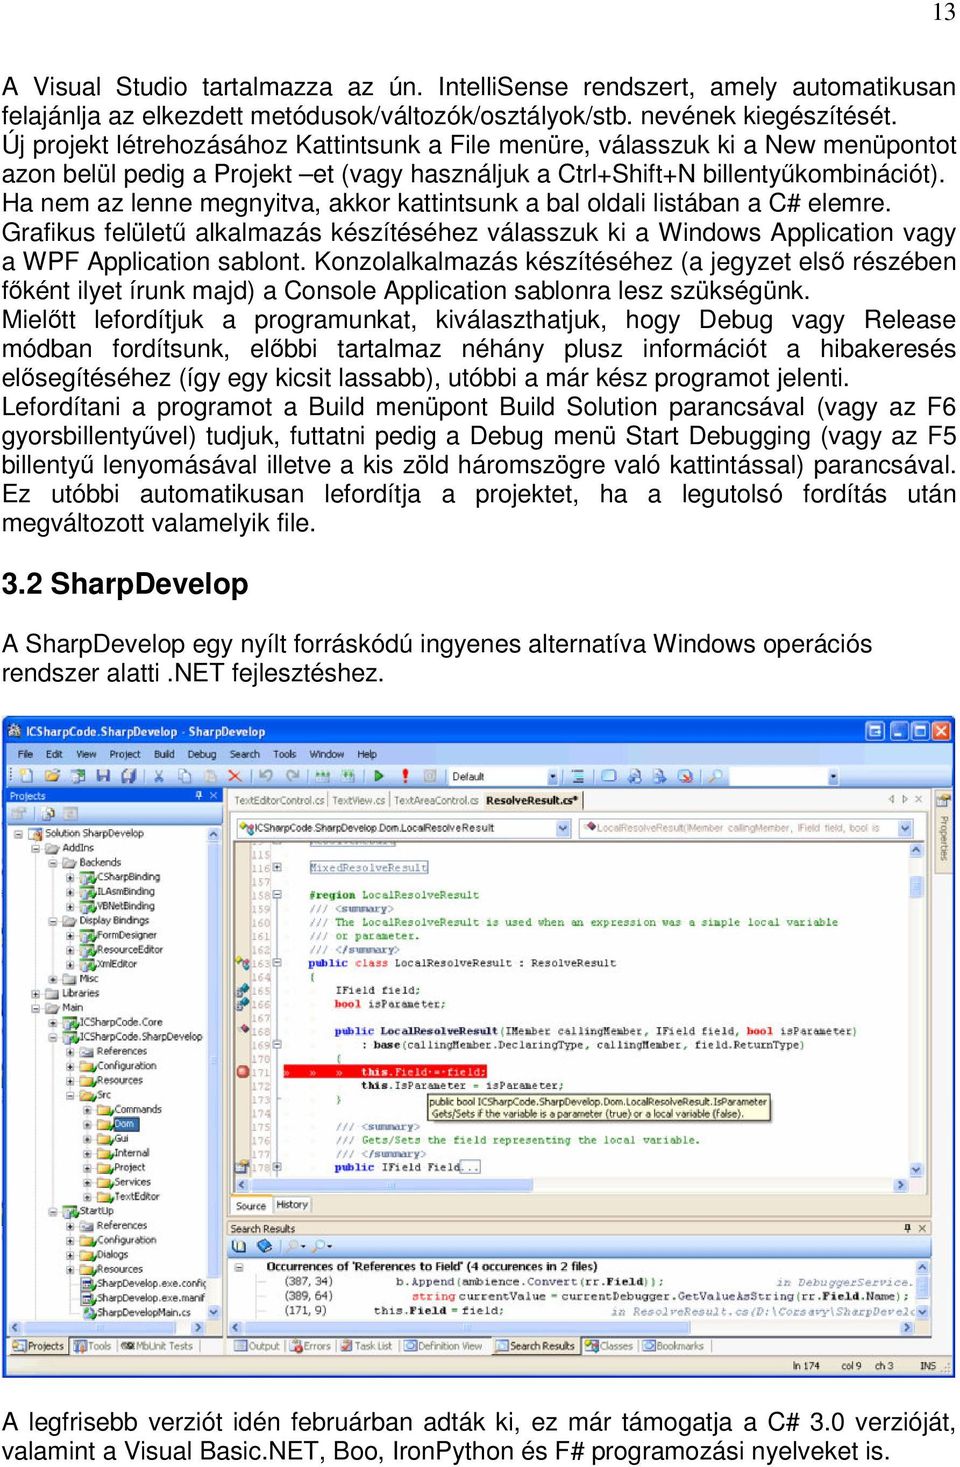Open the Tools menu
Image resolution: width=960 pixels, height=1467 pixels.
(x=285, y=755)
